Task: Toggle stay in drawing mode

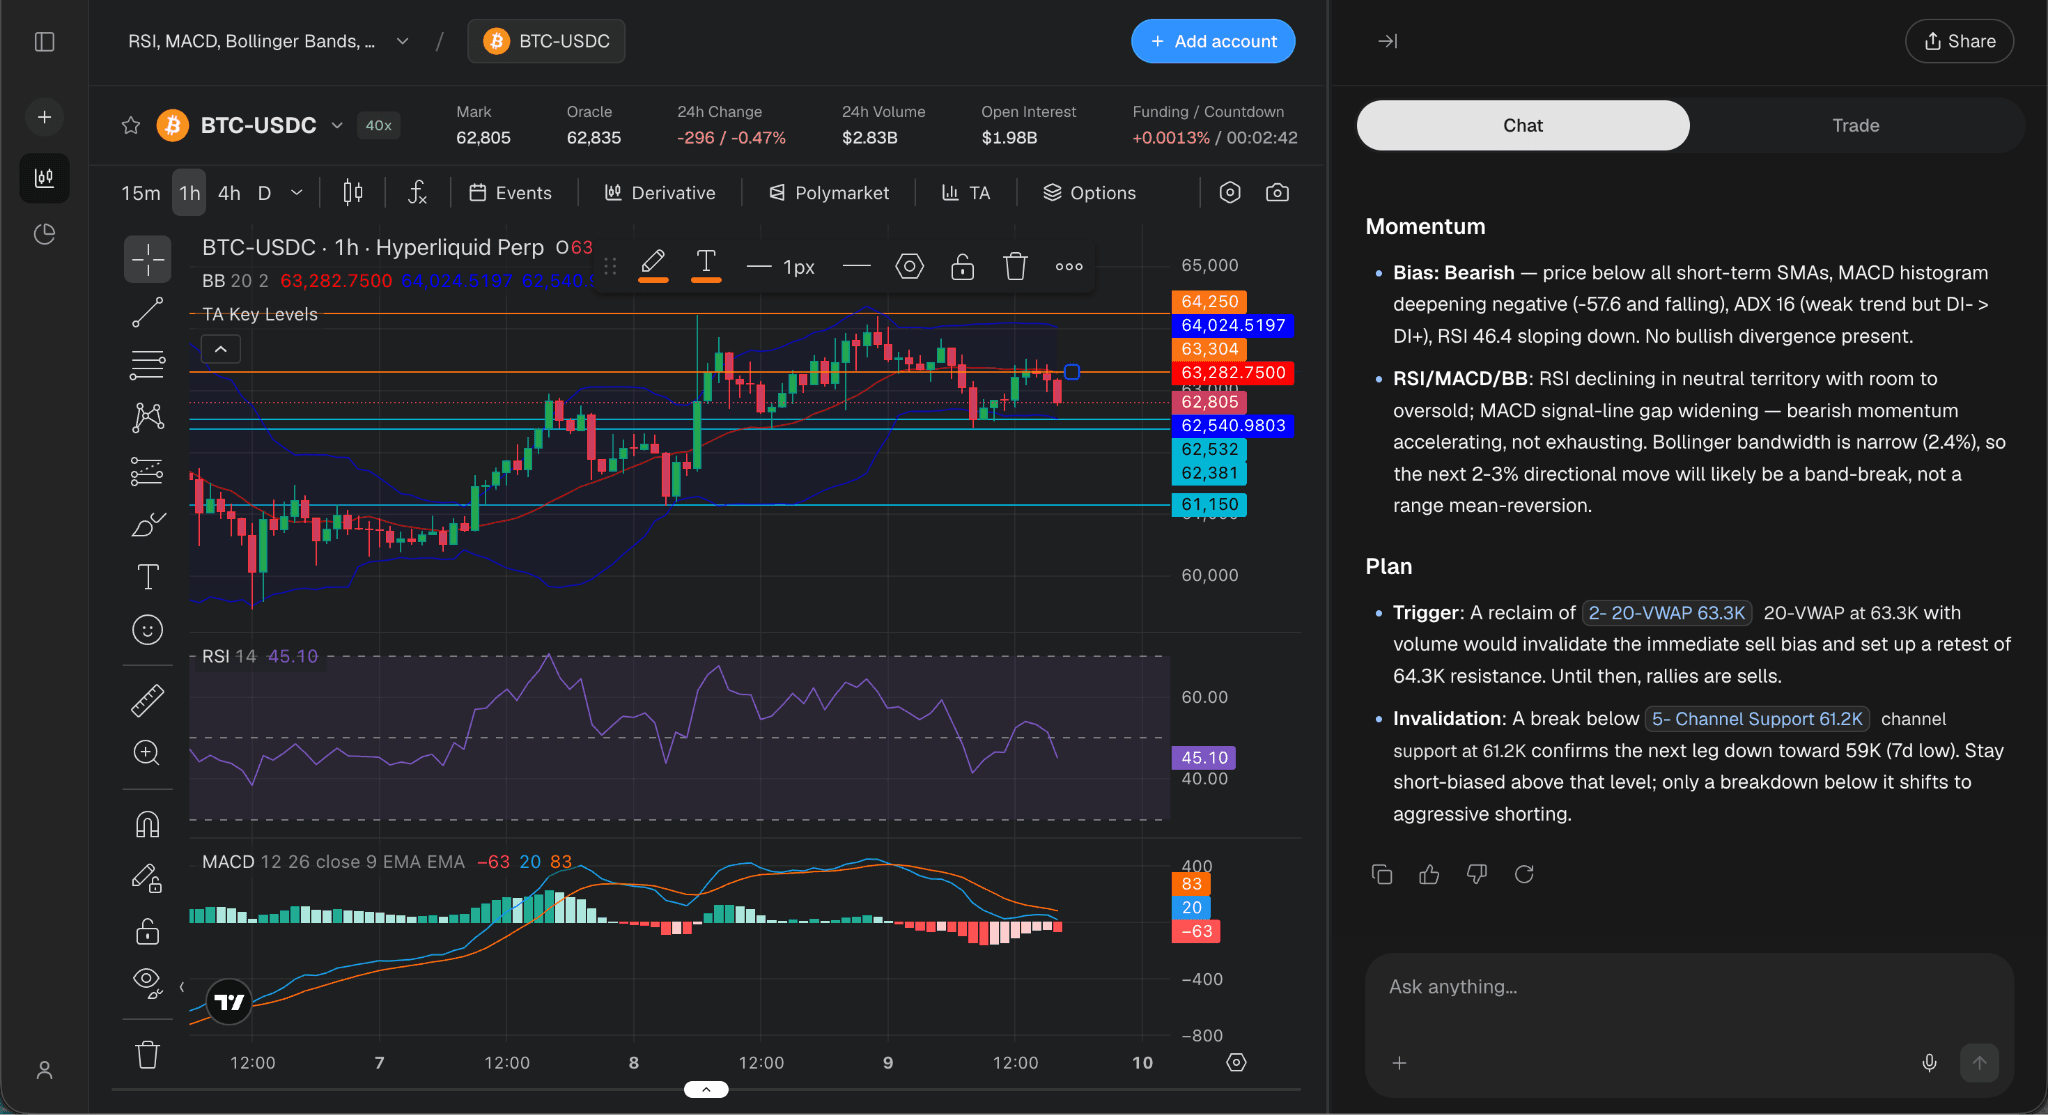Action: [148, 878]
